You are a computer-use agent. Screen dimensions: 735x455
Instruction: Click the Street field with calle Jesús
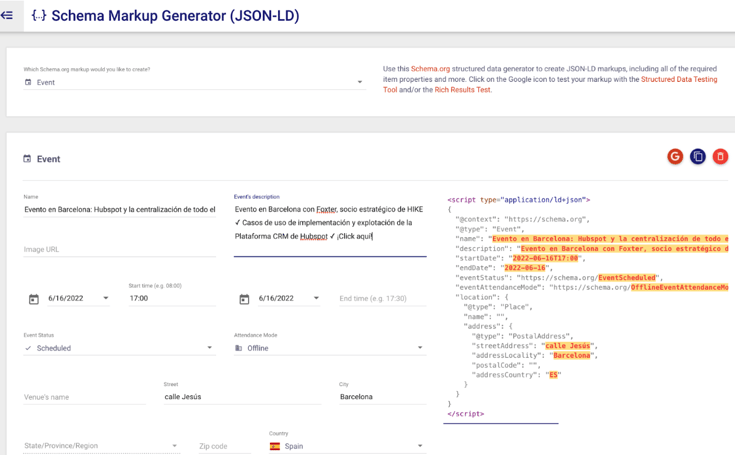(x=242, y=397)
